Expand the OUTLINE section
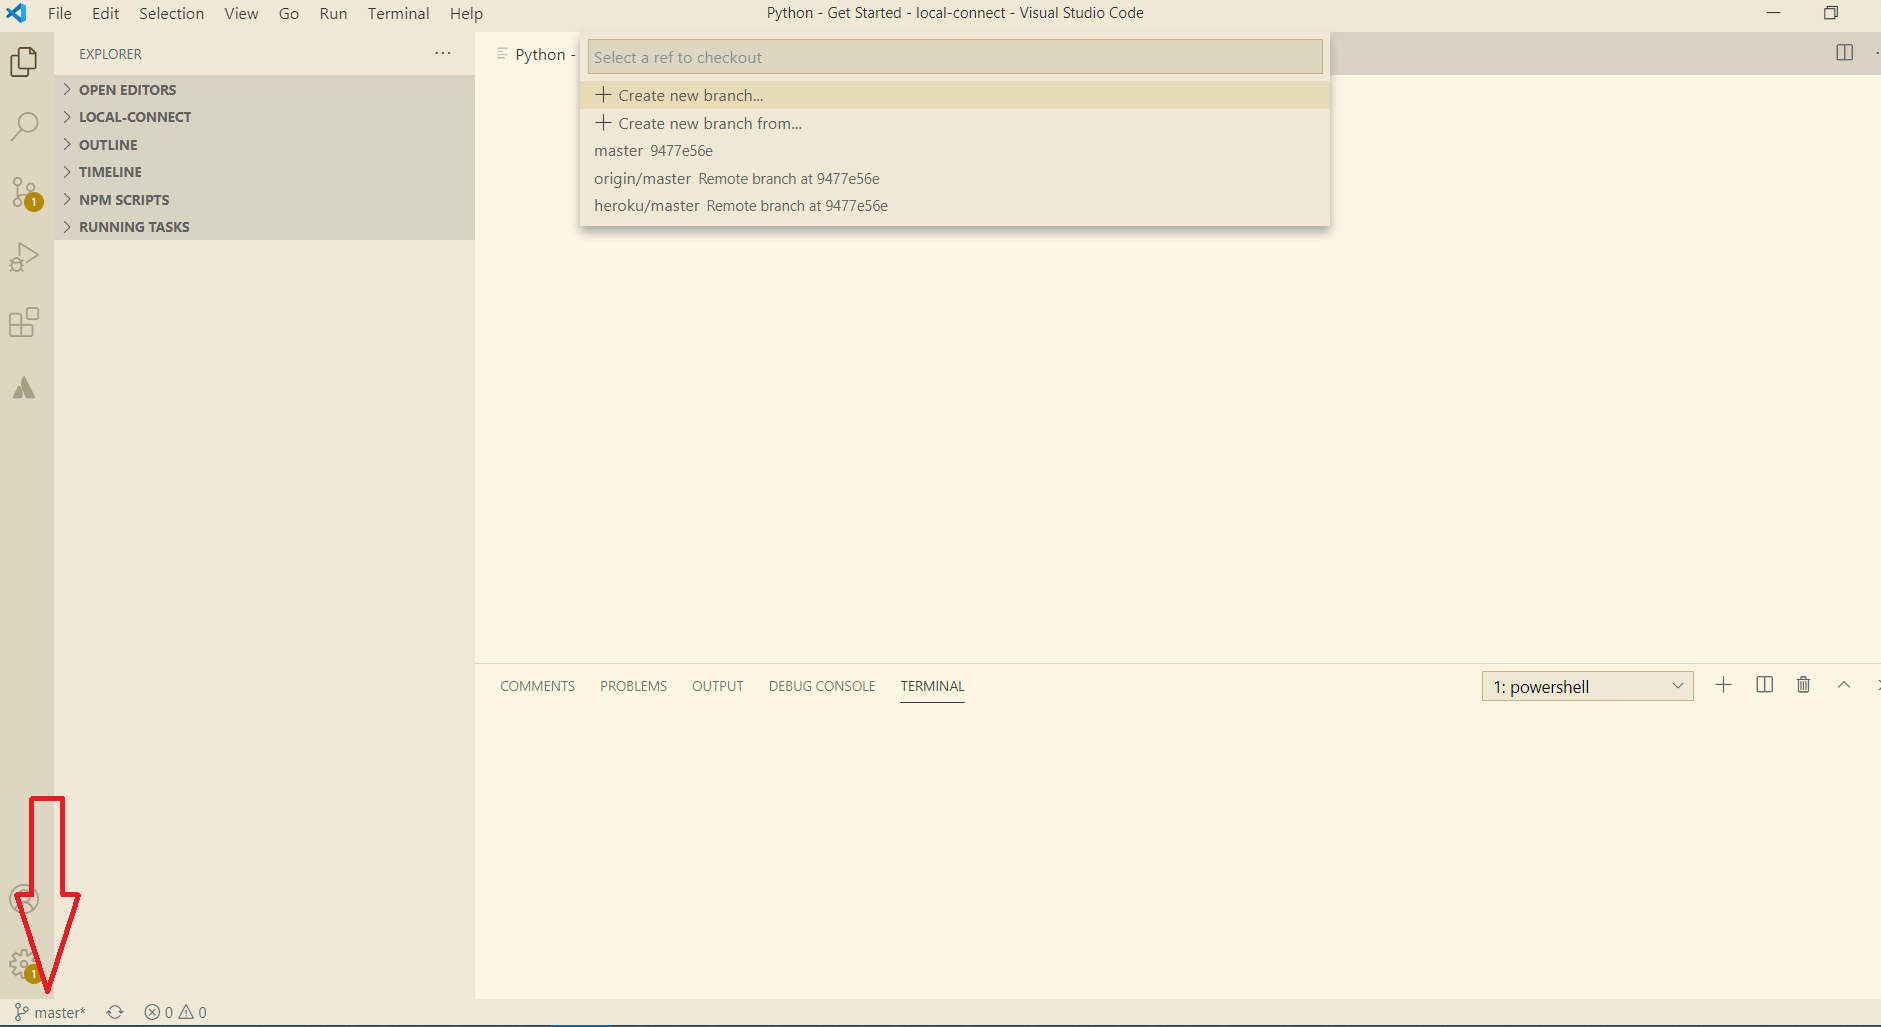 pos(264,145)
